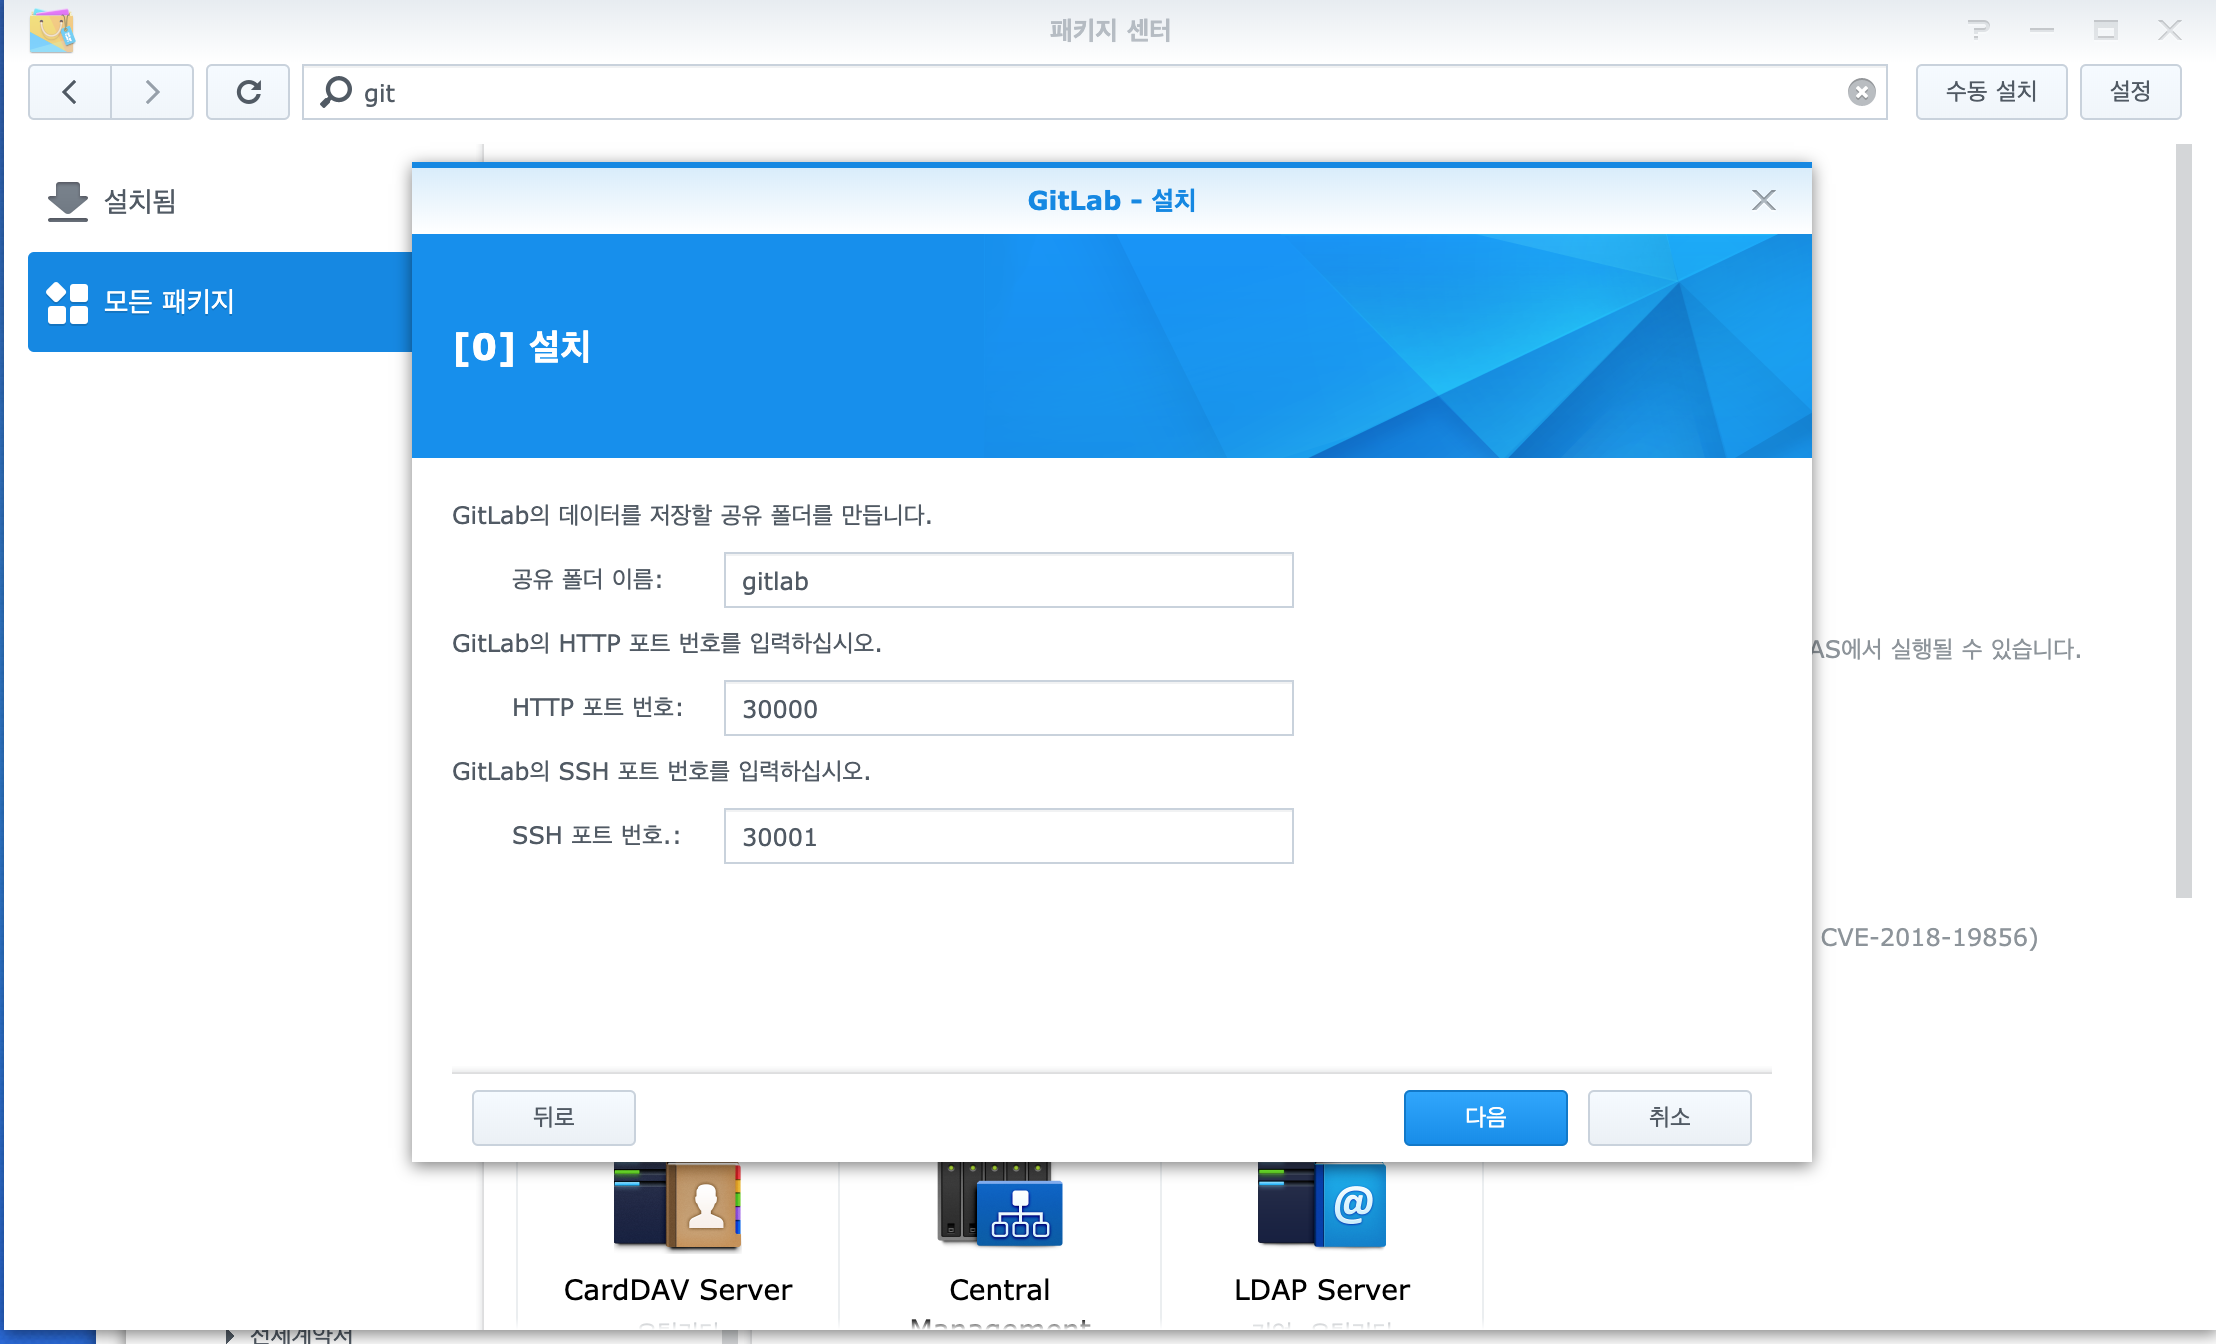Click the help question mark icon
The height and width of the screenshot is (1344, 2216).
click(1978, 30)
